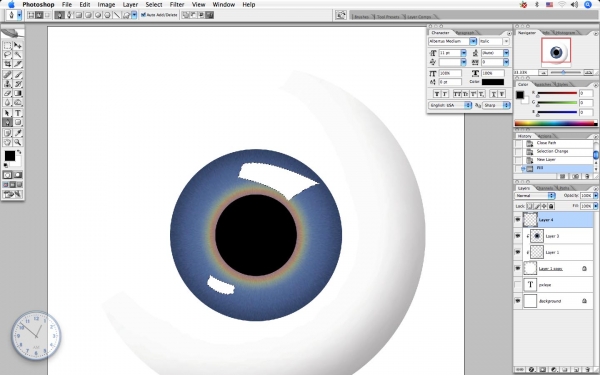Toggle Auto Add/Delete checkbox
Viewport: 600px width, 375px height.
(143, 15)
